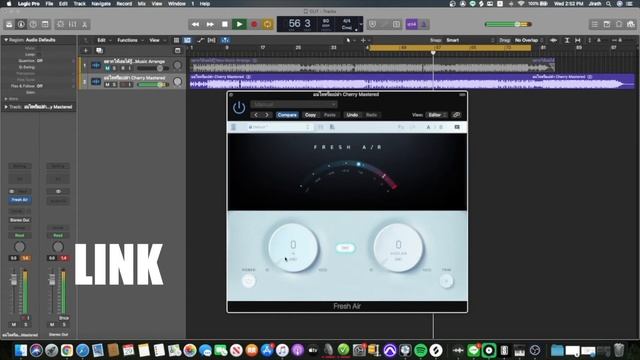Click the Copy button in plugin header
Screen dimensions: 640x360
click(x=310, y=115)
